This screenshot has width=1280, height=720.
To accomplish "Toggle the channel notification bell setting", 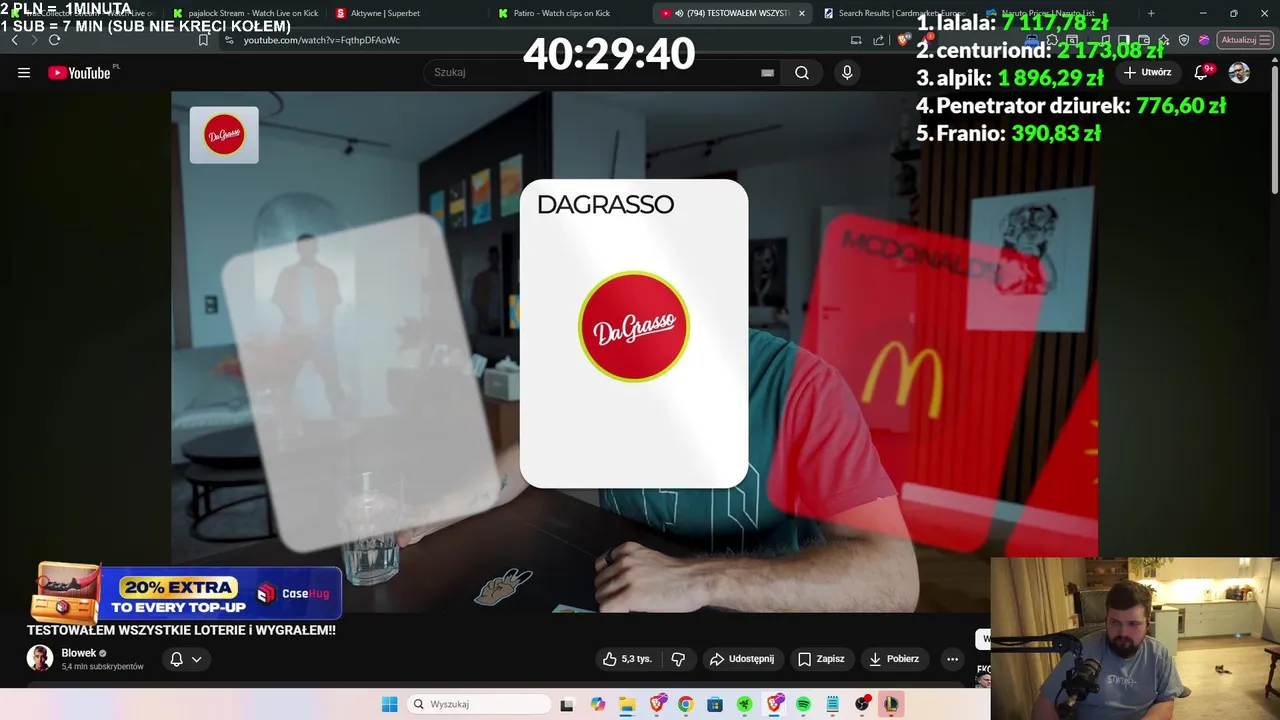I will [186, 659].
